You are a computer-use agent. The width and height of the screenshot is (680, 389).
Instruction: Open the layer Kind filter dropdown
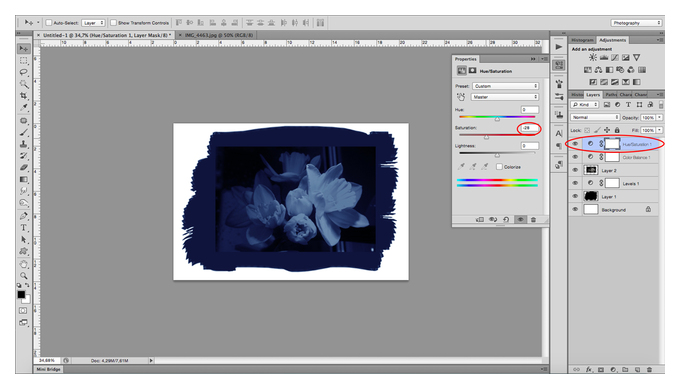[585, 105]
